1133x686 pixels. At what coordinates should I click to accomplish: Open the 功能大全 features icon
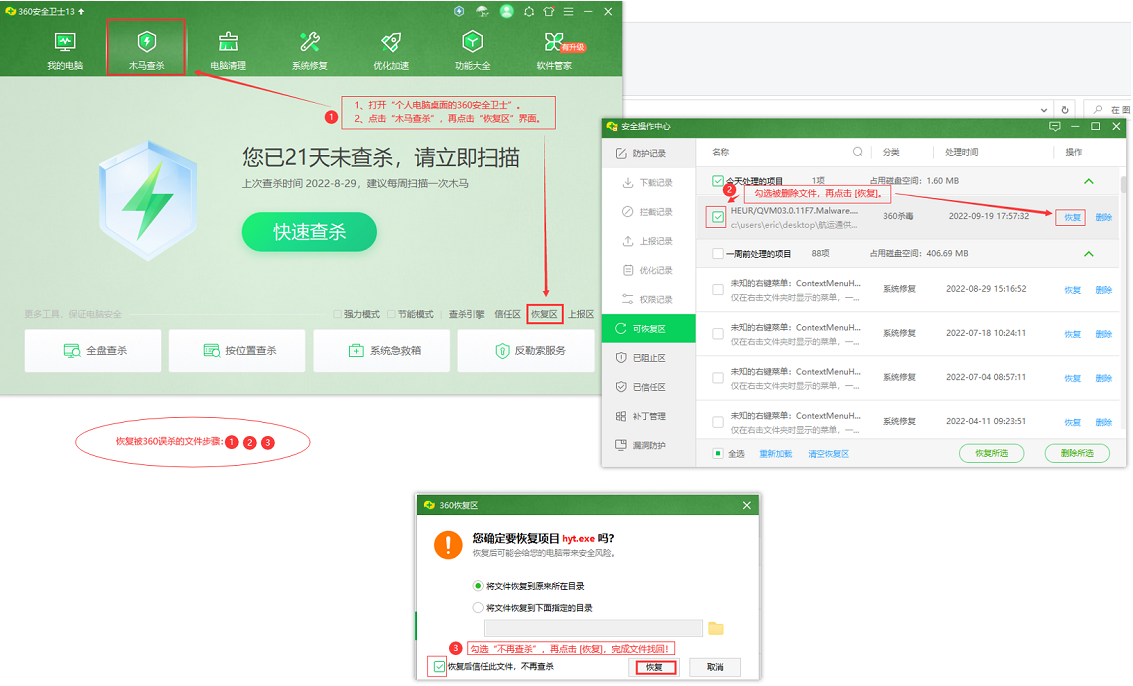(472, 43)
